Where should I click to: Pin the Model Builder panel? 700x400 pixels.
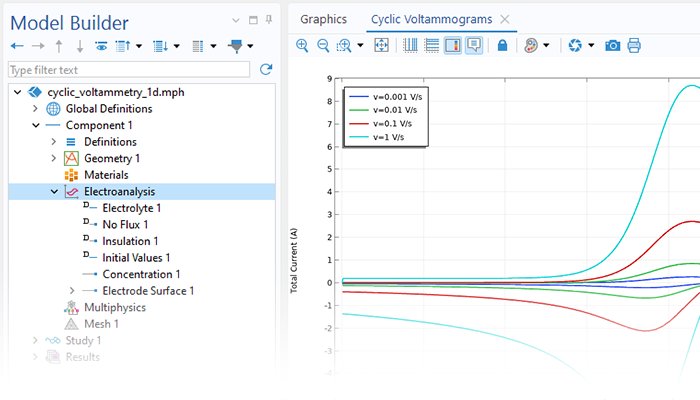point(269,19)
